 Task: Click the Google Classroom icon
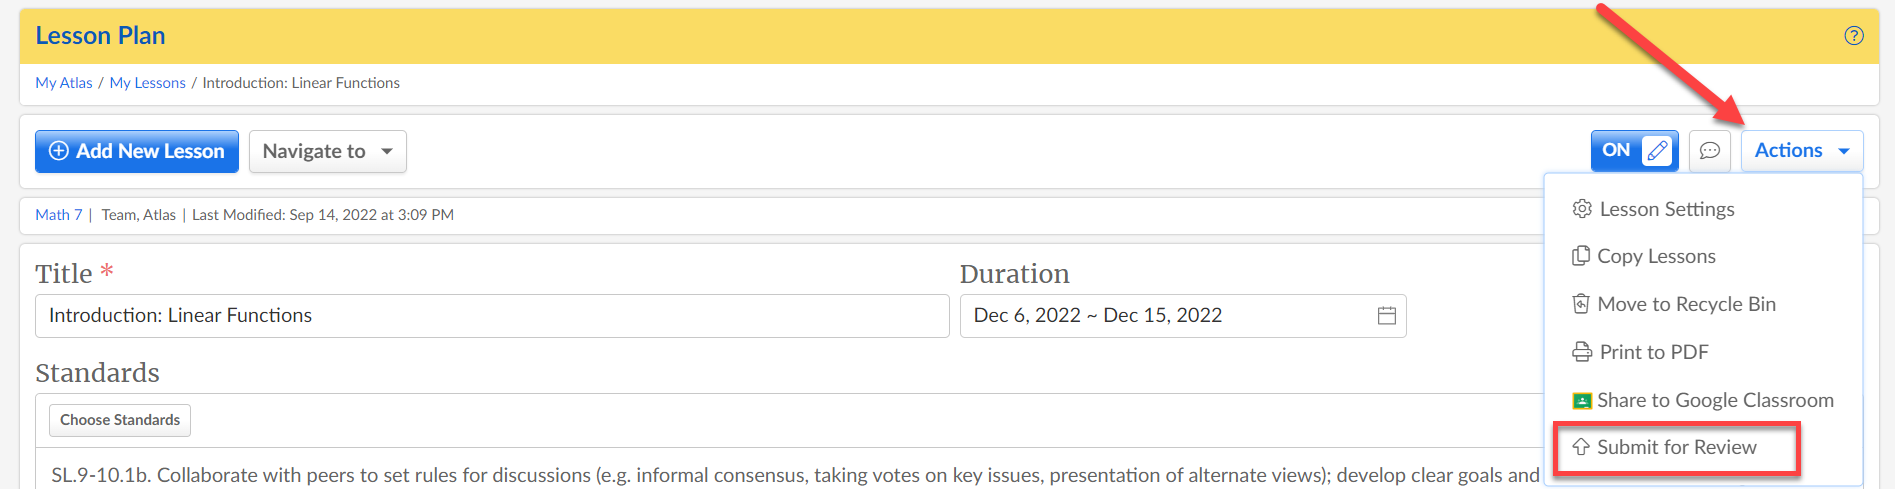pos(1582,401)
